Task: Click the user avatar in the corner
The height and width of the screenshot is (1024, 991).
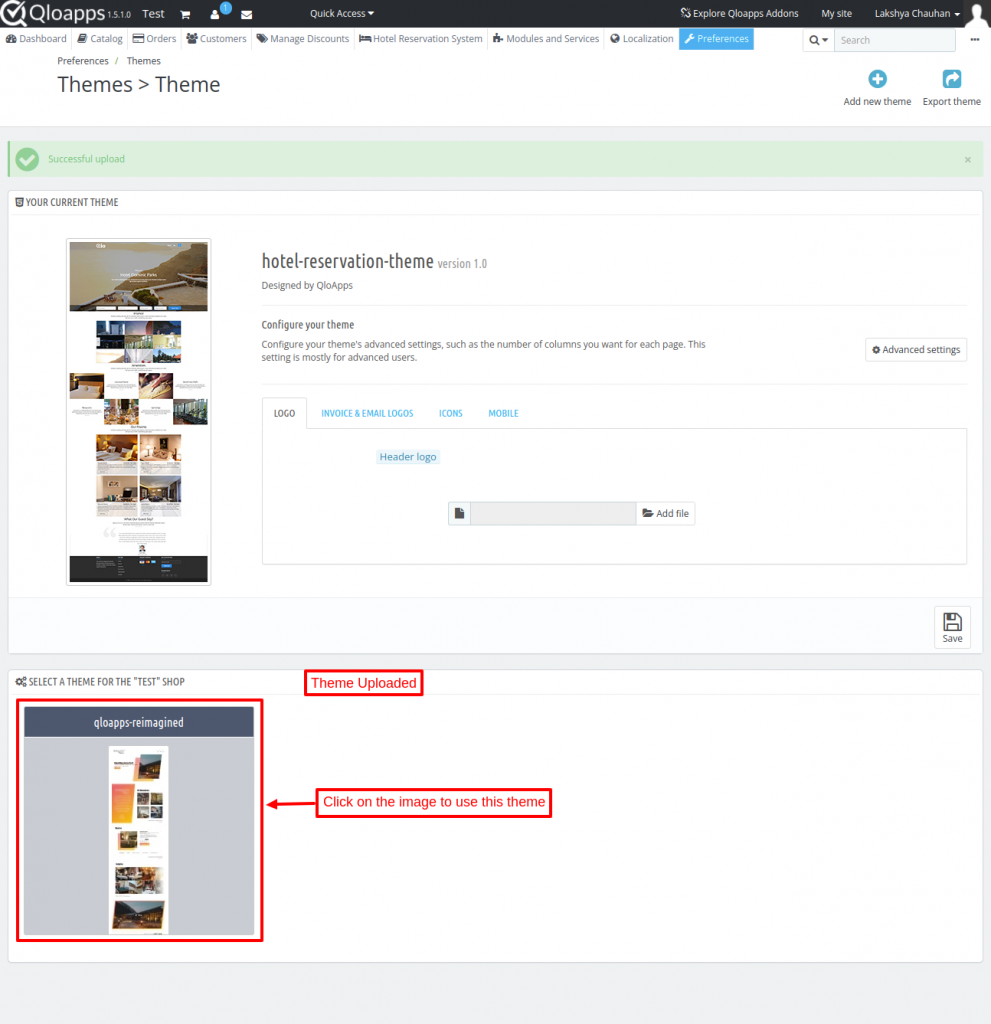Action: (977, 14)
